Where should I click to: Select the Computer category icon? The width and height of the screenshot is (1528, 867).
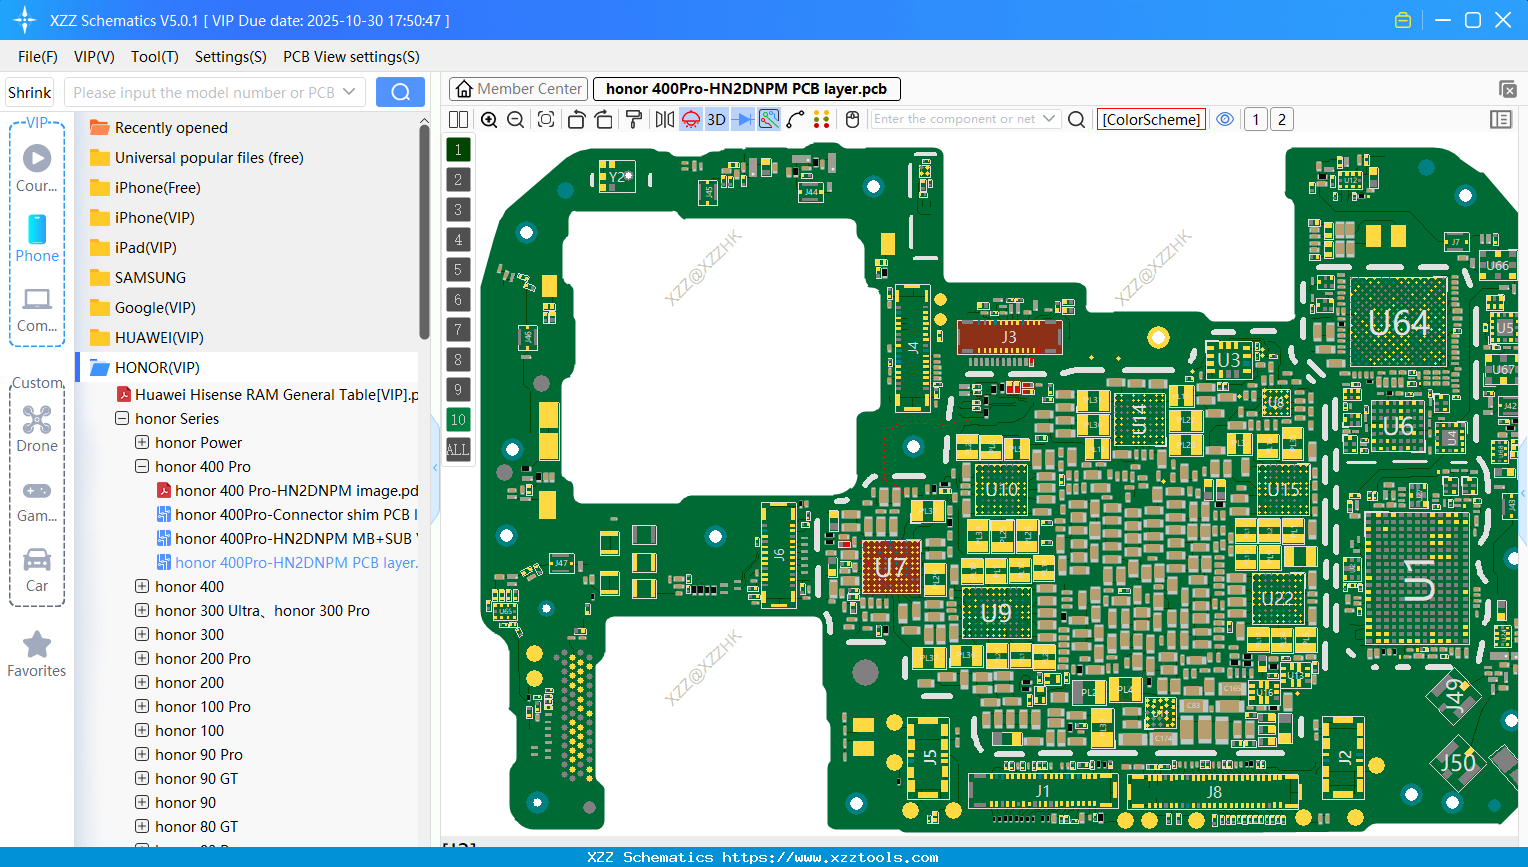[37, 310]
